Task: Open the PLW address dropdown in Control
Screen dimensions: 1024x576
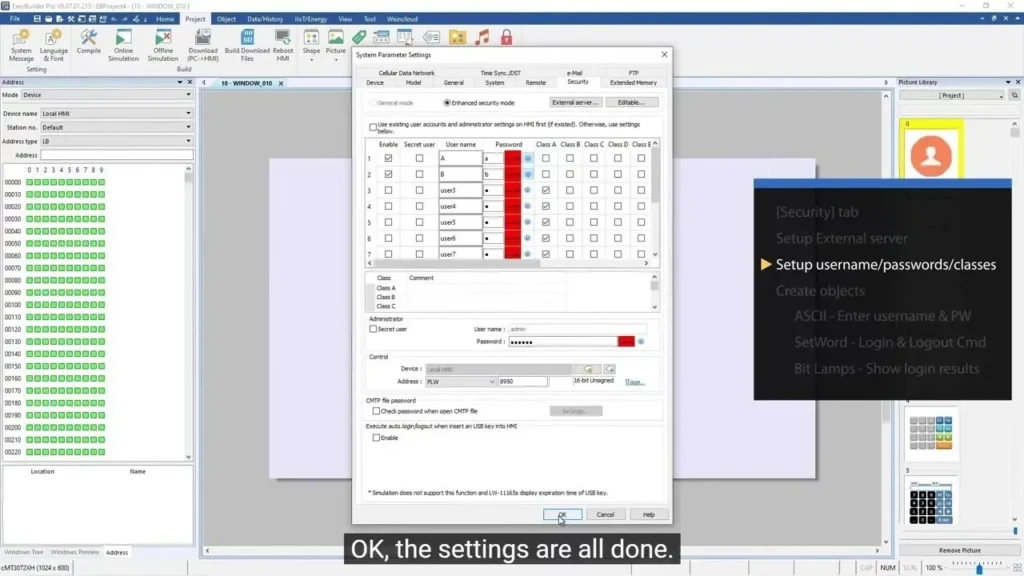Action: coord(492,382)
